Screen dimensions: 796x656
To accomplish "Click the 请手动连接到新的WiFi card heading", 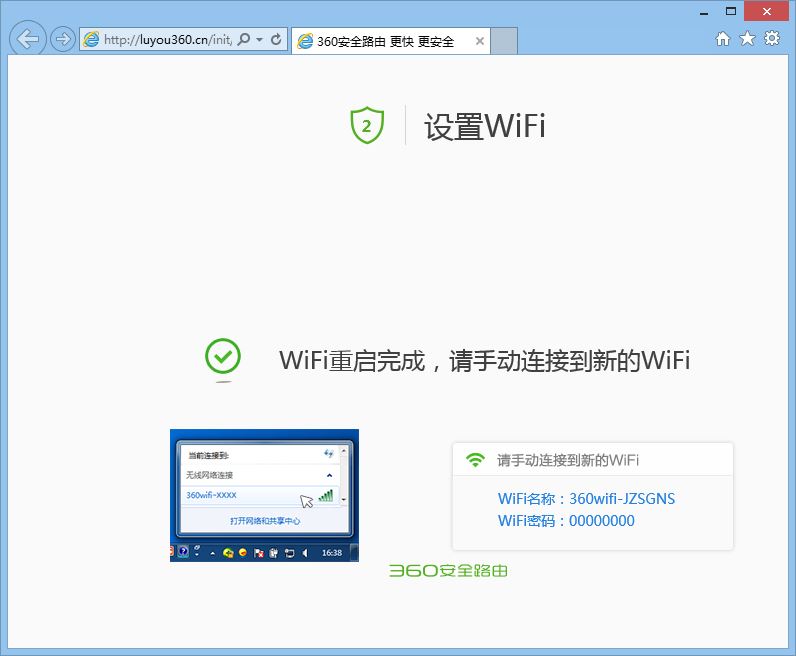I will [568, 461].
